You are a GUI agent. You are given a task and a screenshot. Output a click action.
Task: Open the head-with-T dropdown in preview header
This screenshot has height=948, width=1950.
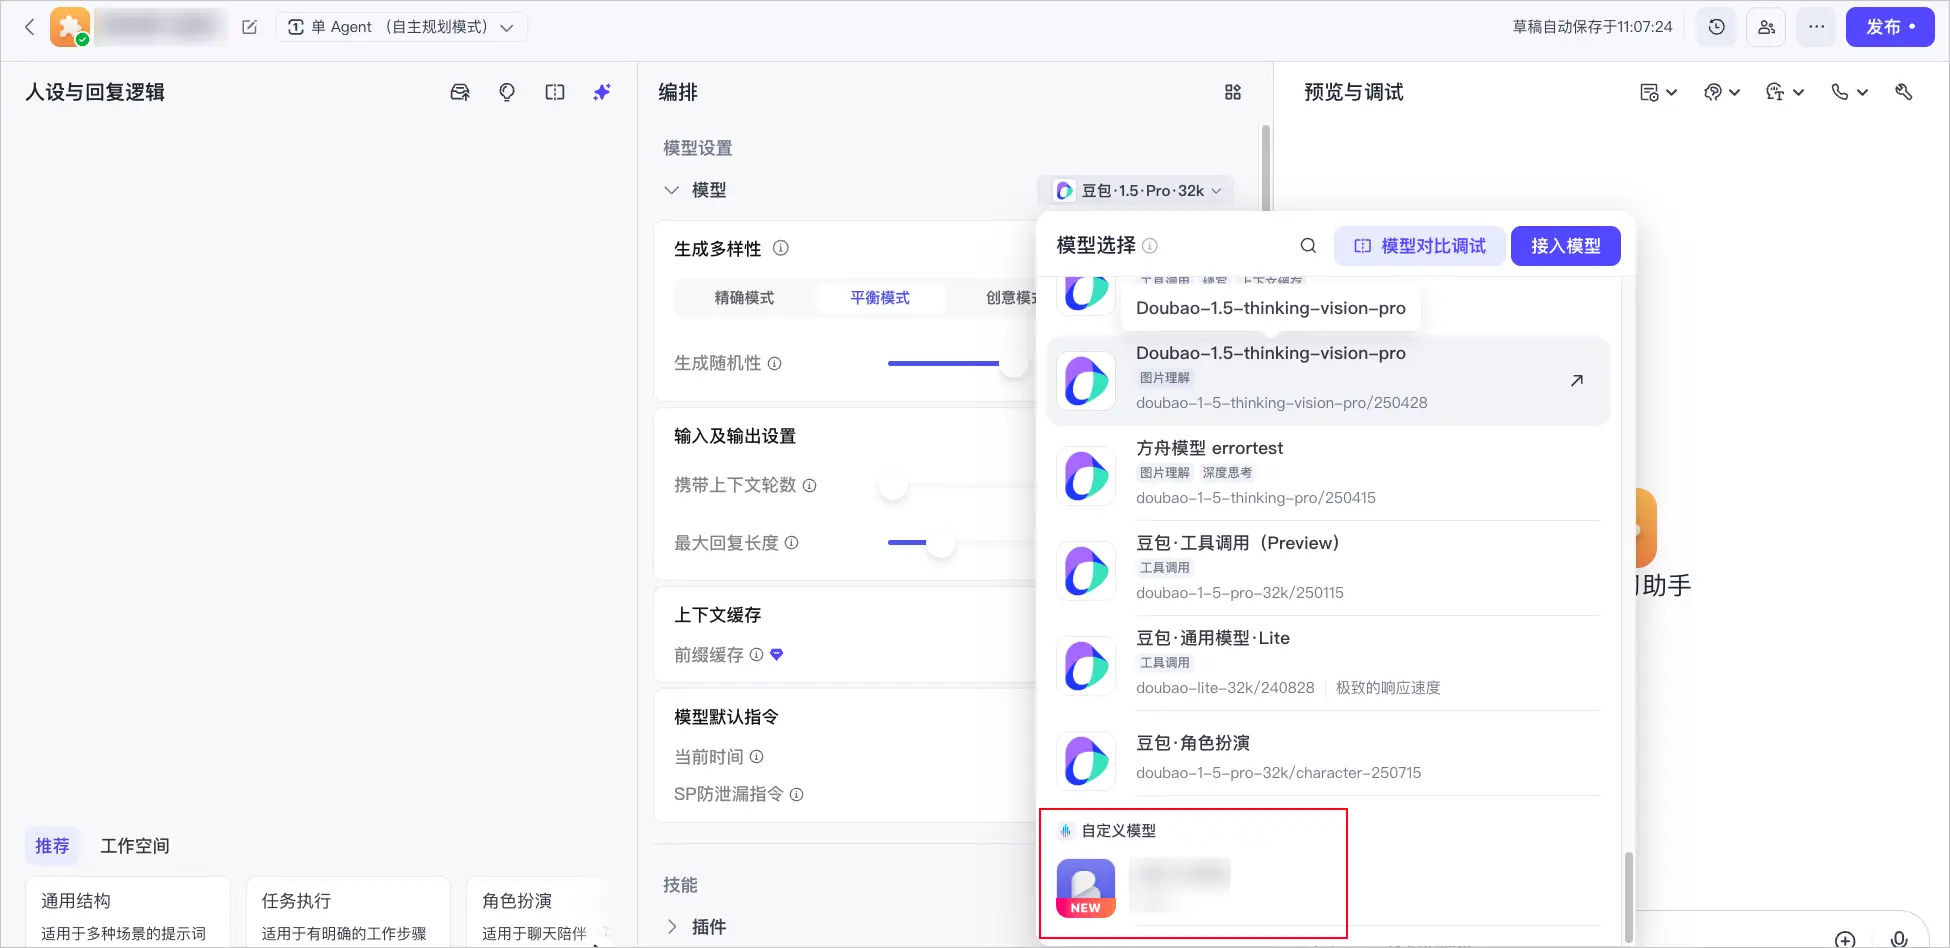point(1785,92)
